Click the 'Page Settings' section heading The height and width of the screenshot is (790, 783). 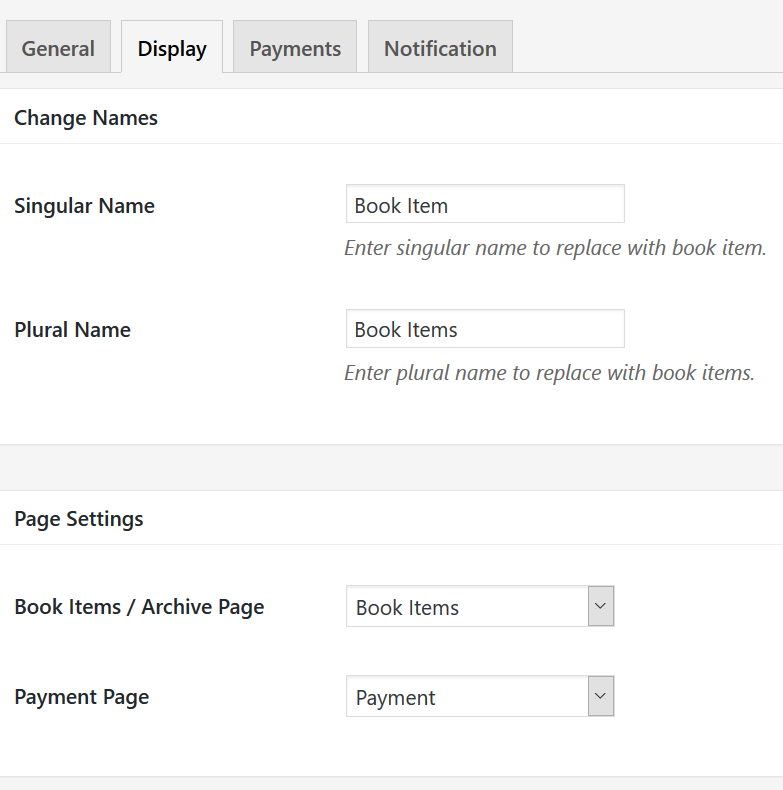tap(79, 519)
